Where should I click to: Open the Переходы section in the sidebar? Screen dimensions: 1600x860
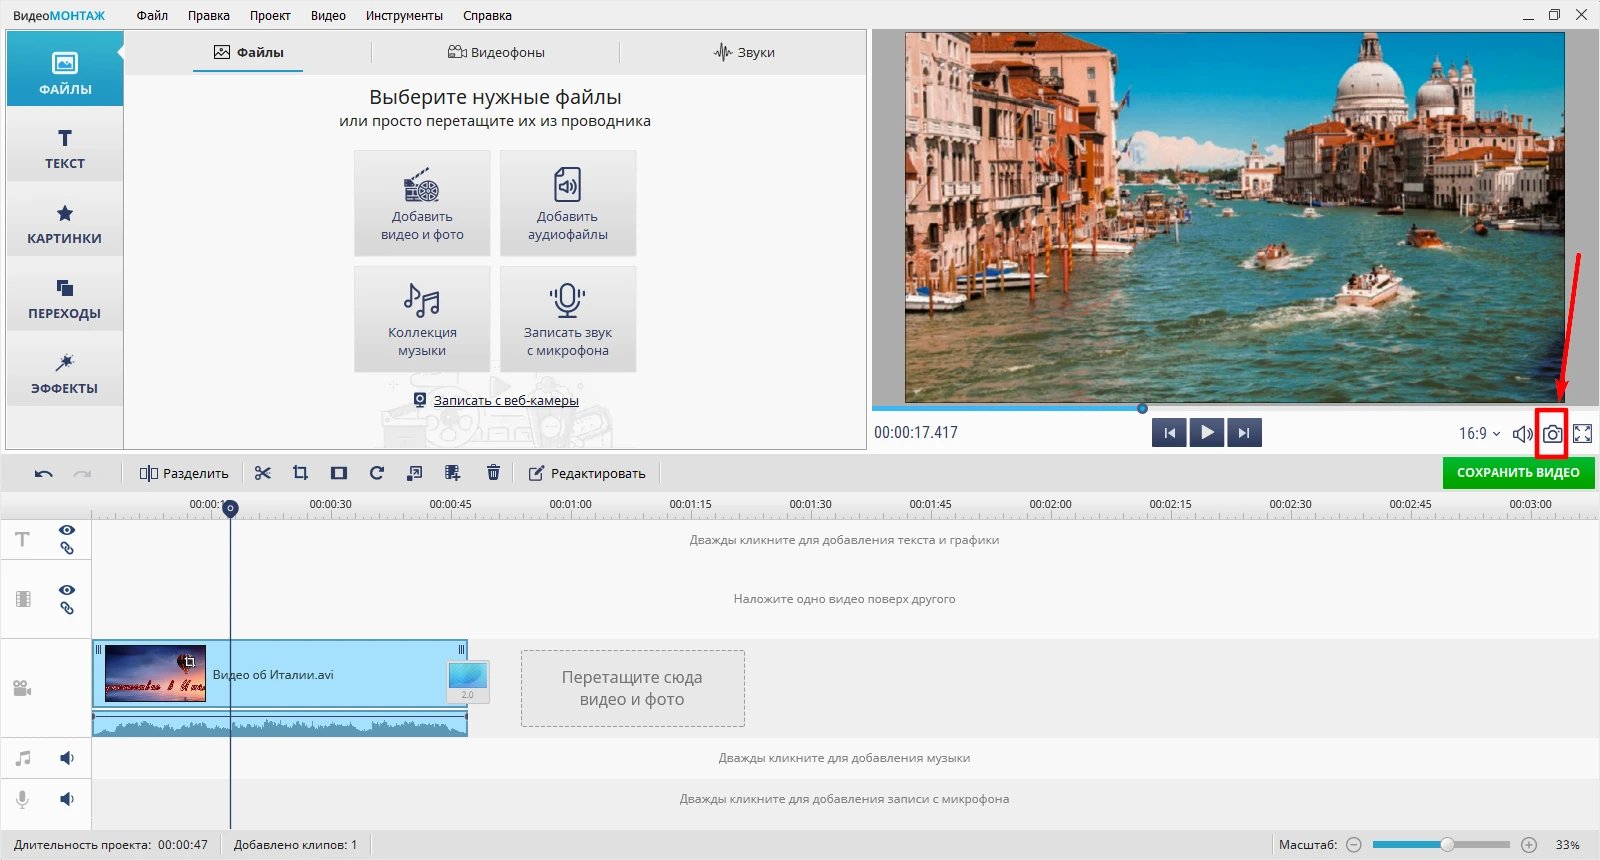pyautogui.click(x=65, y=298)
